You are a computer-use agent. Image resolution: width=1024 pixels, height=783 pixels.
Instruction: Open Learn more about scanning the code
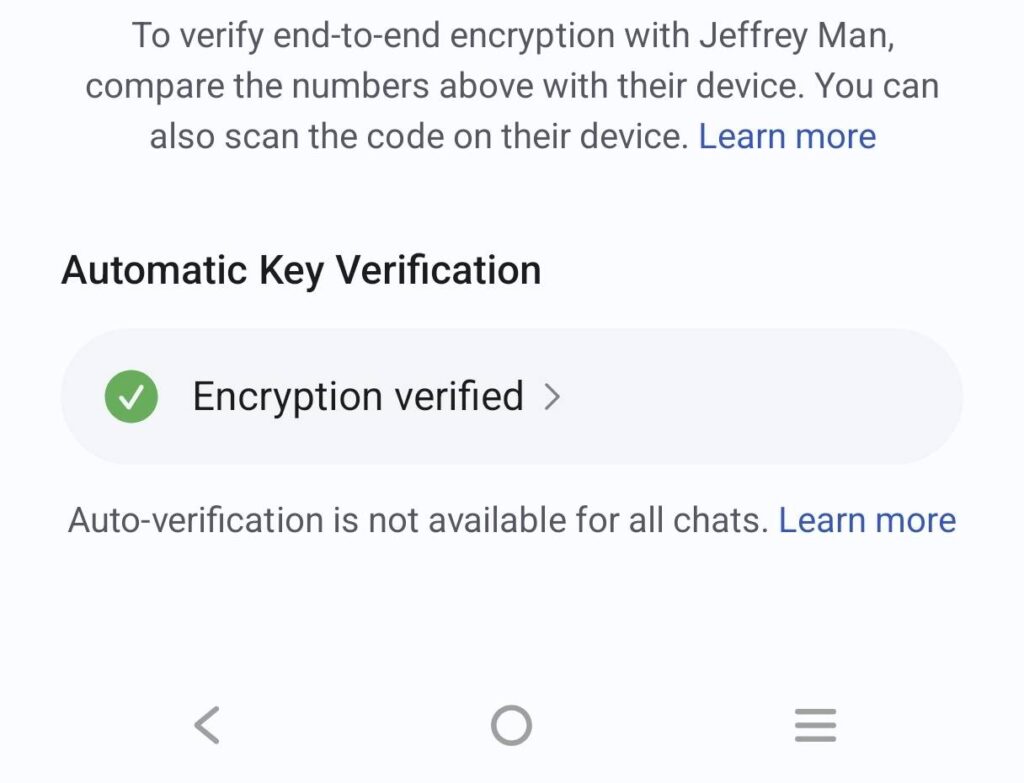(x=787, y=136)
